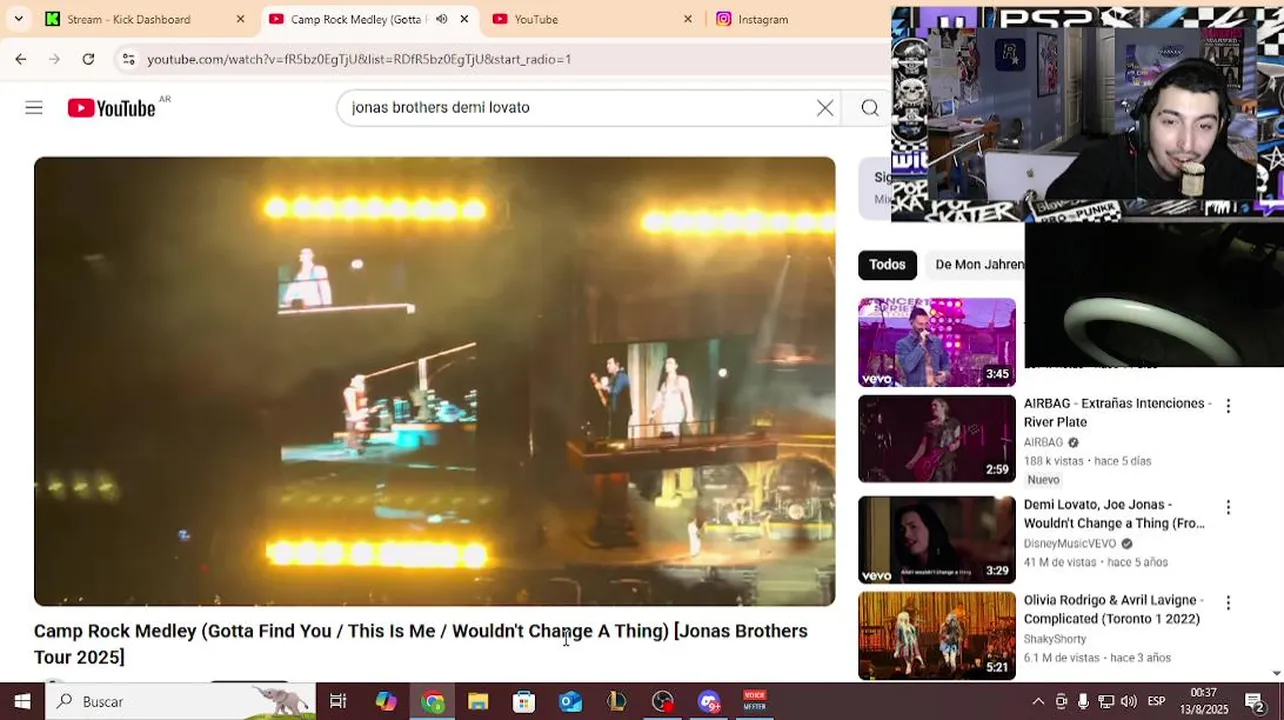Switch the ESP keyboard language indicator
The height and width of the screenshot is (720, 1284).
(1156, 701)
